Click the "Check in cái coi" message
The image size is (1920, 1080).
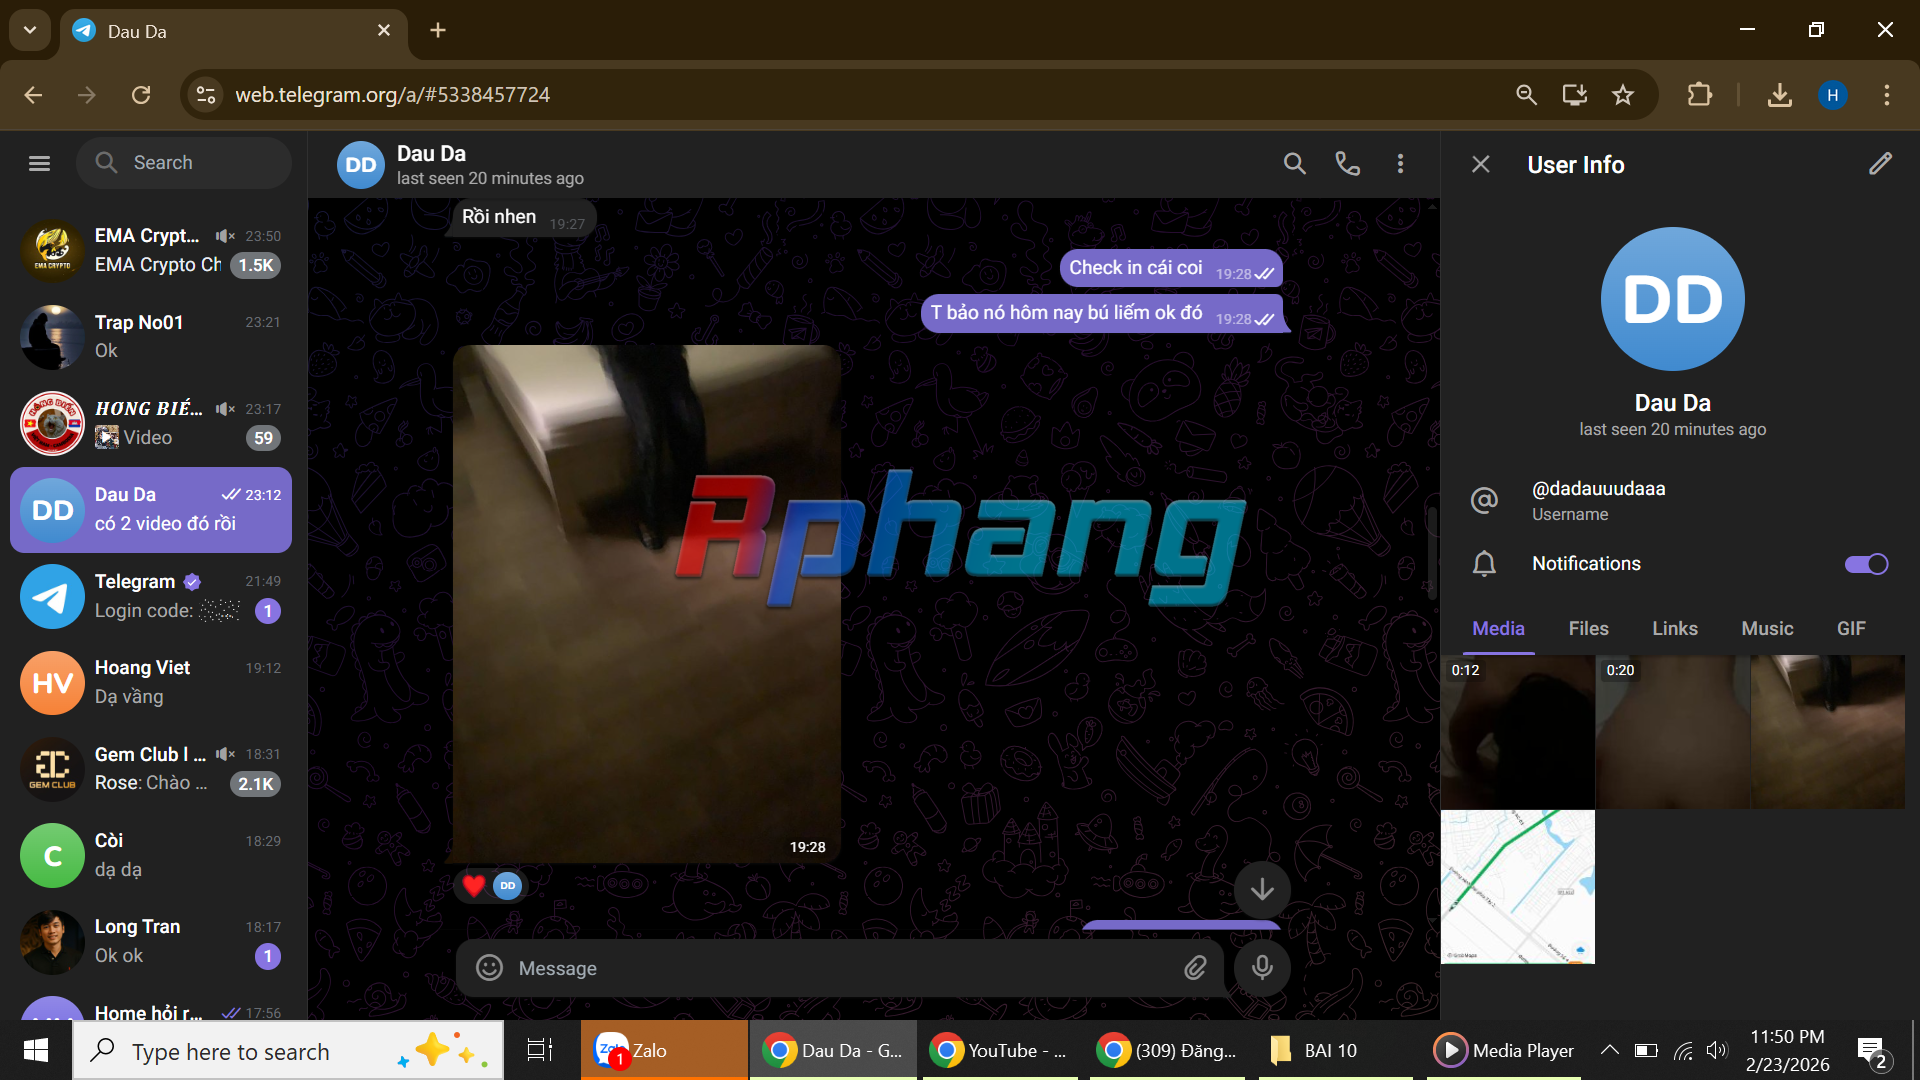tap(1170, 268)
